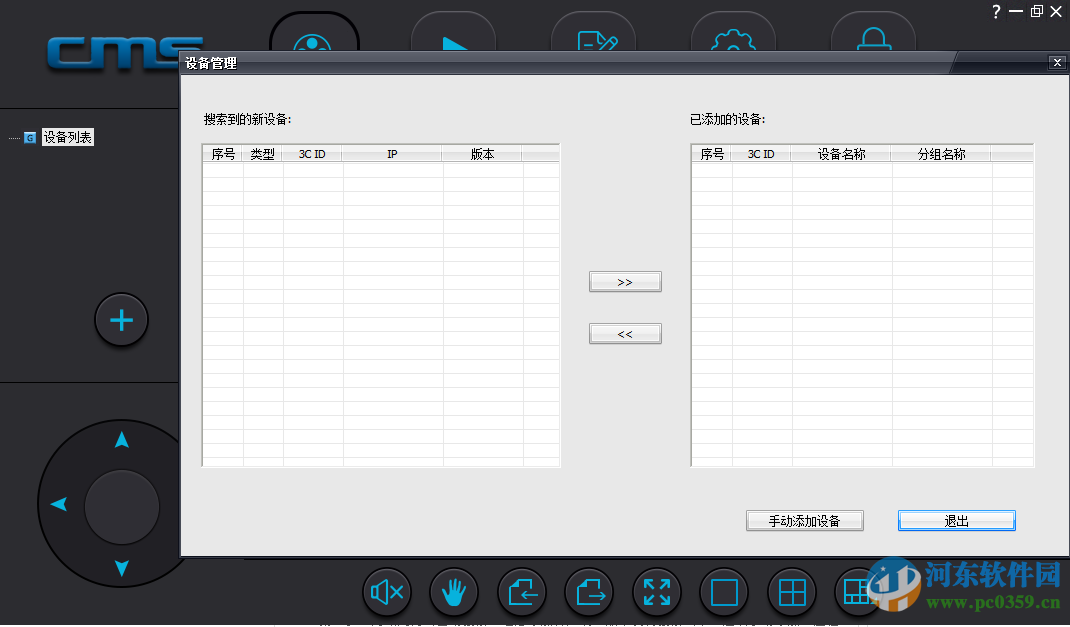Switch to four-way split screen icon
The width and height of the screenshot is (1070, 627).
click(791, 592)
